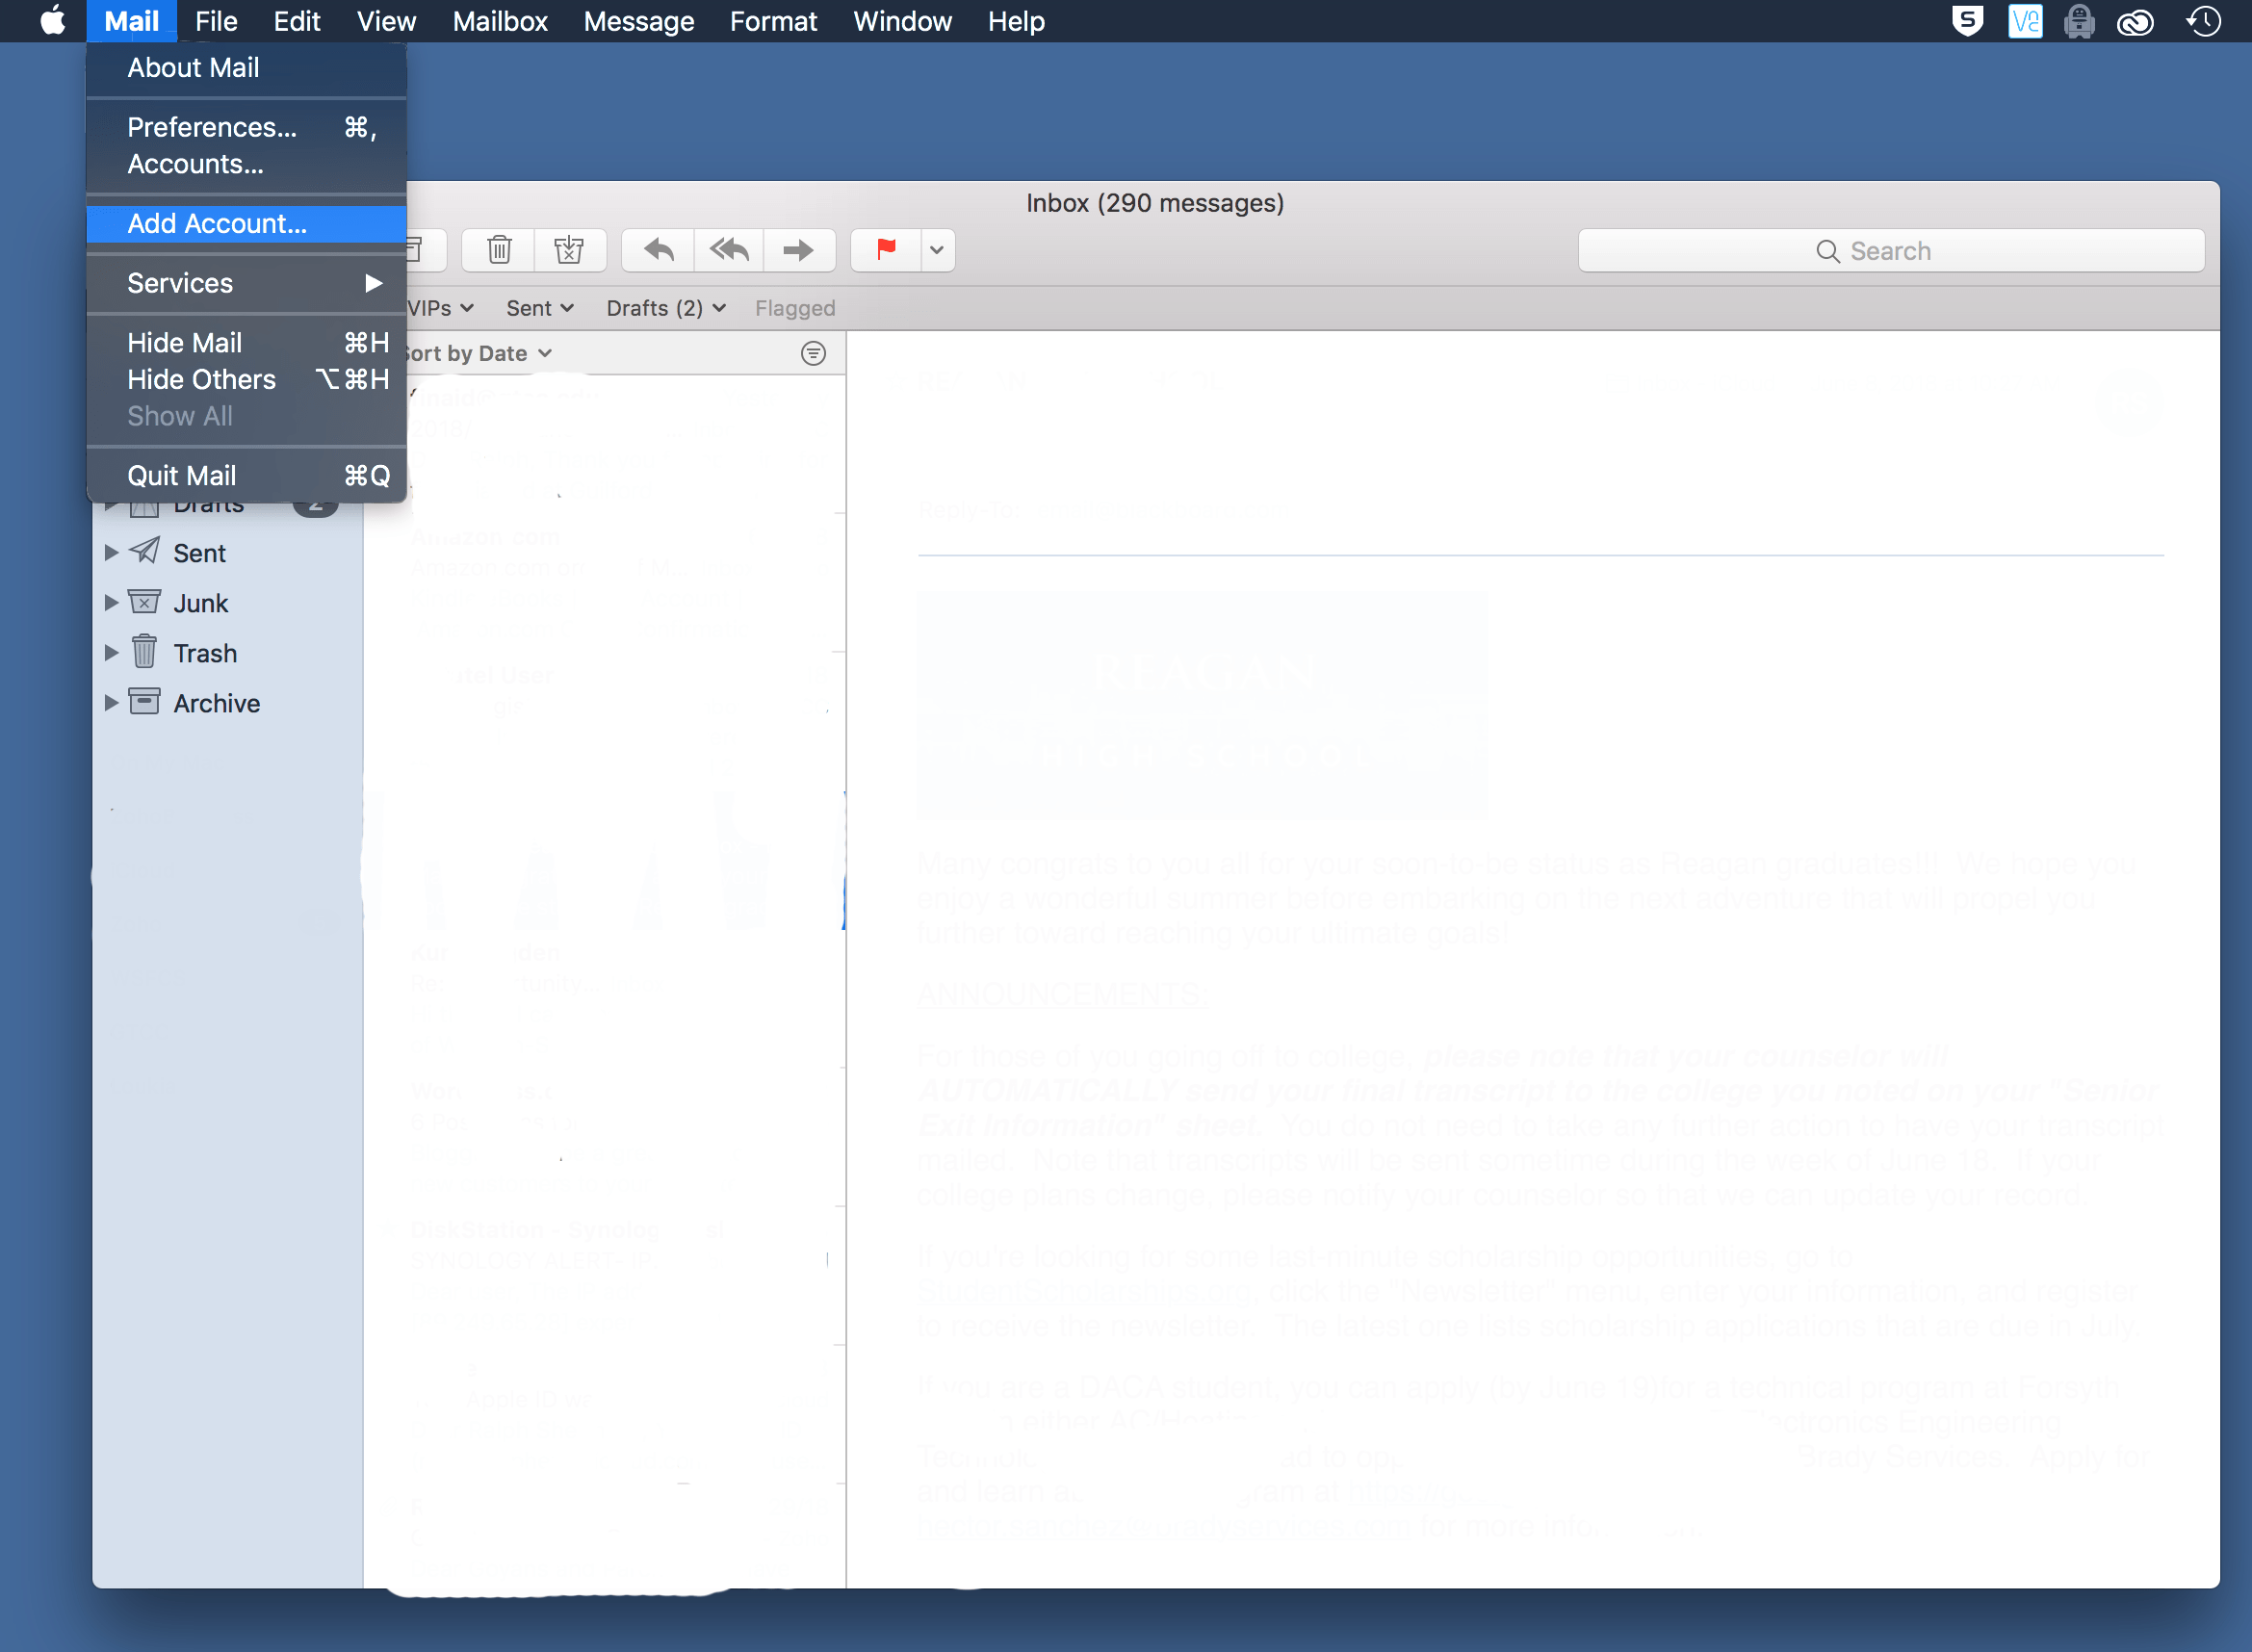Open Adobe Creative Cloud menu bar icon
The height and width of the screenshot is (1652, 2252).
(2136, 21)
